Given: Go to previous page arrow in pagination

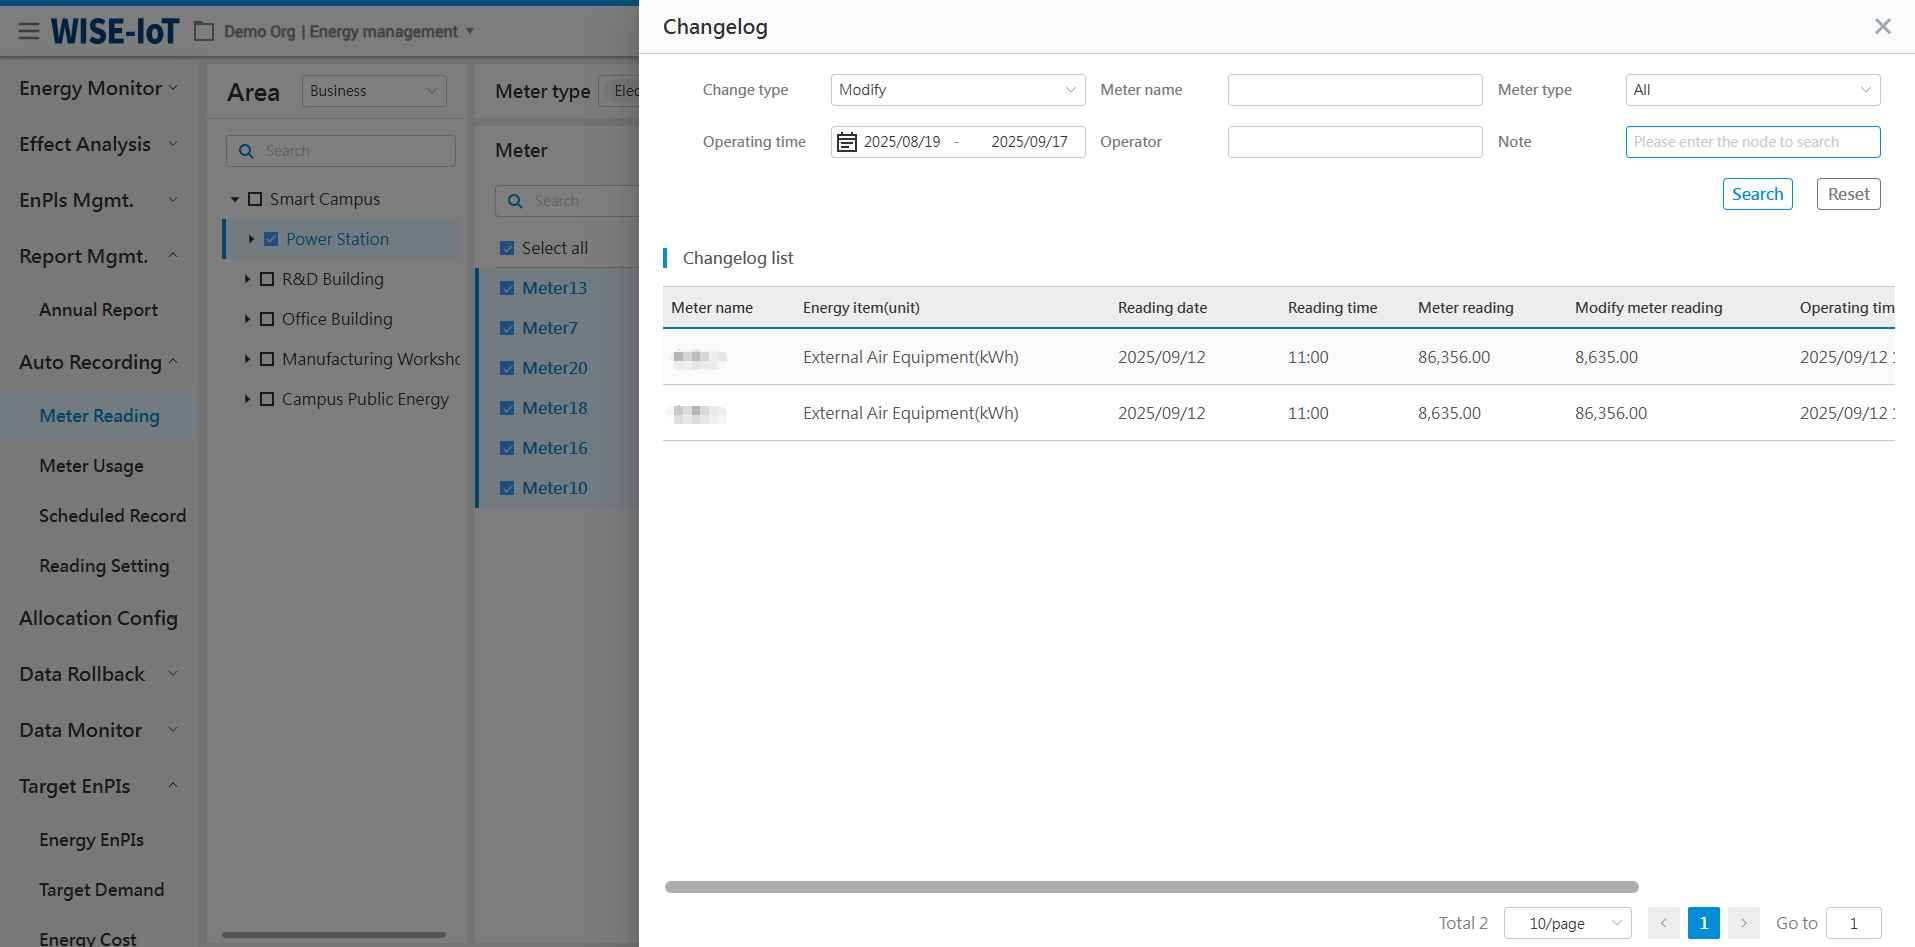Looking at the screenshot, I should click(x=1663, y=923).
